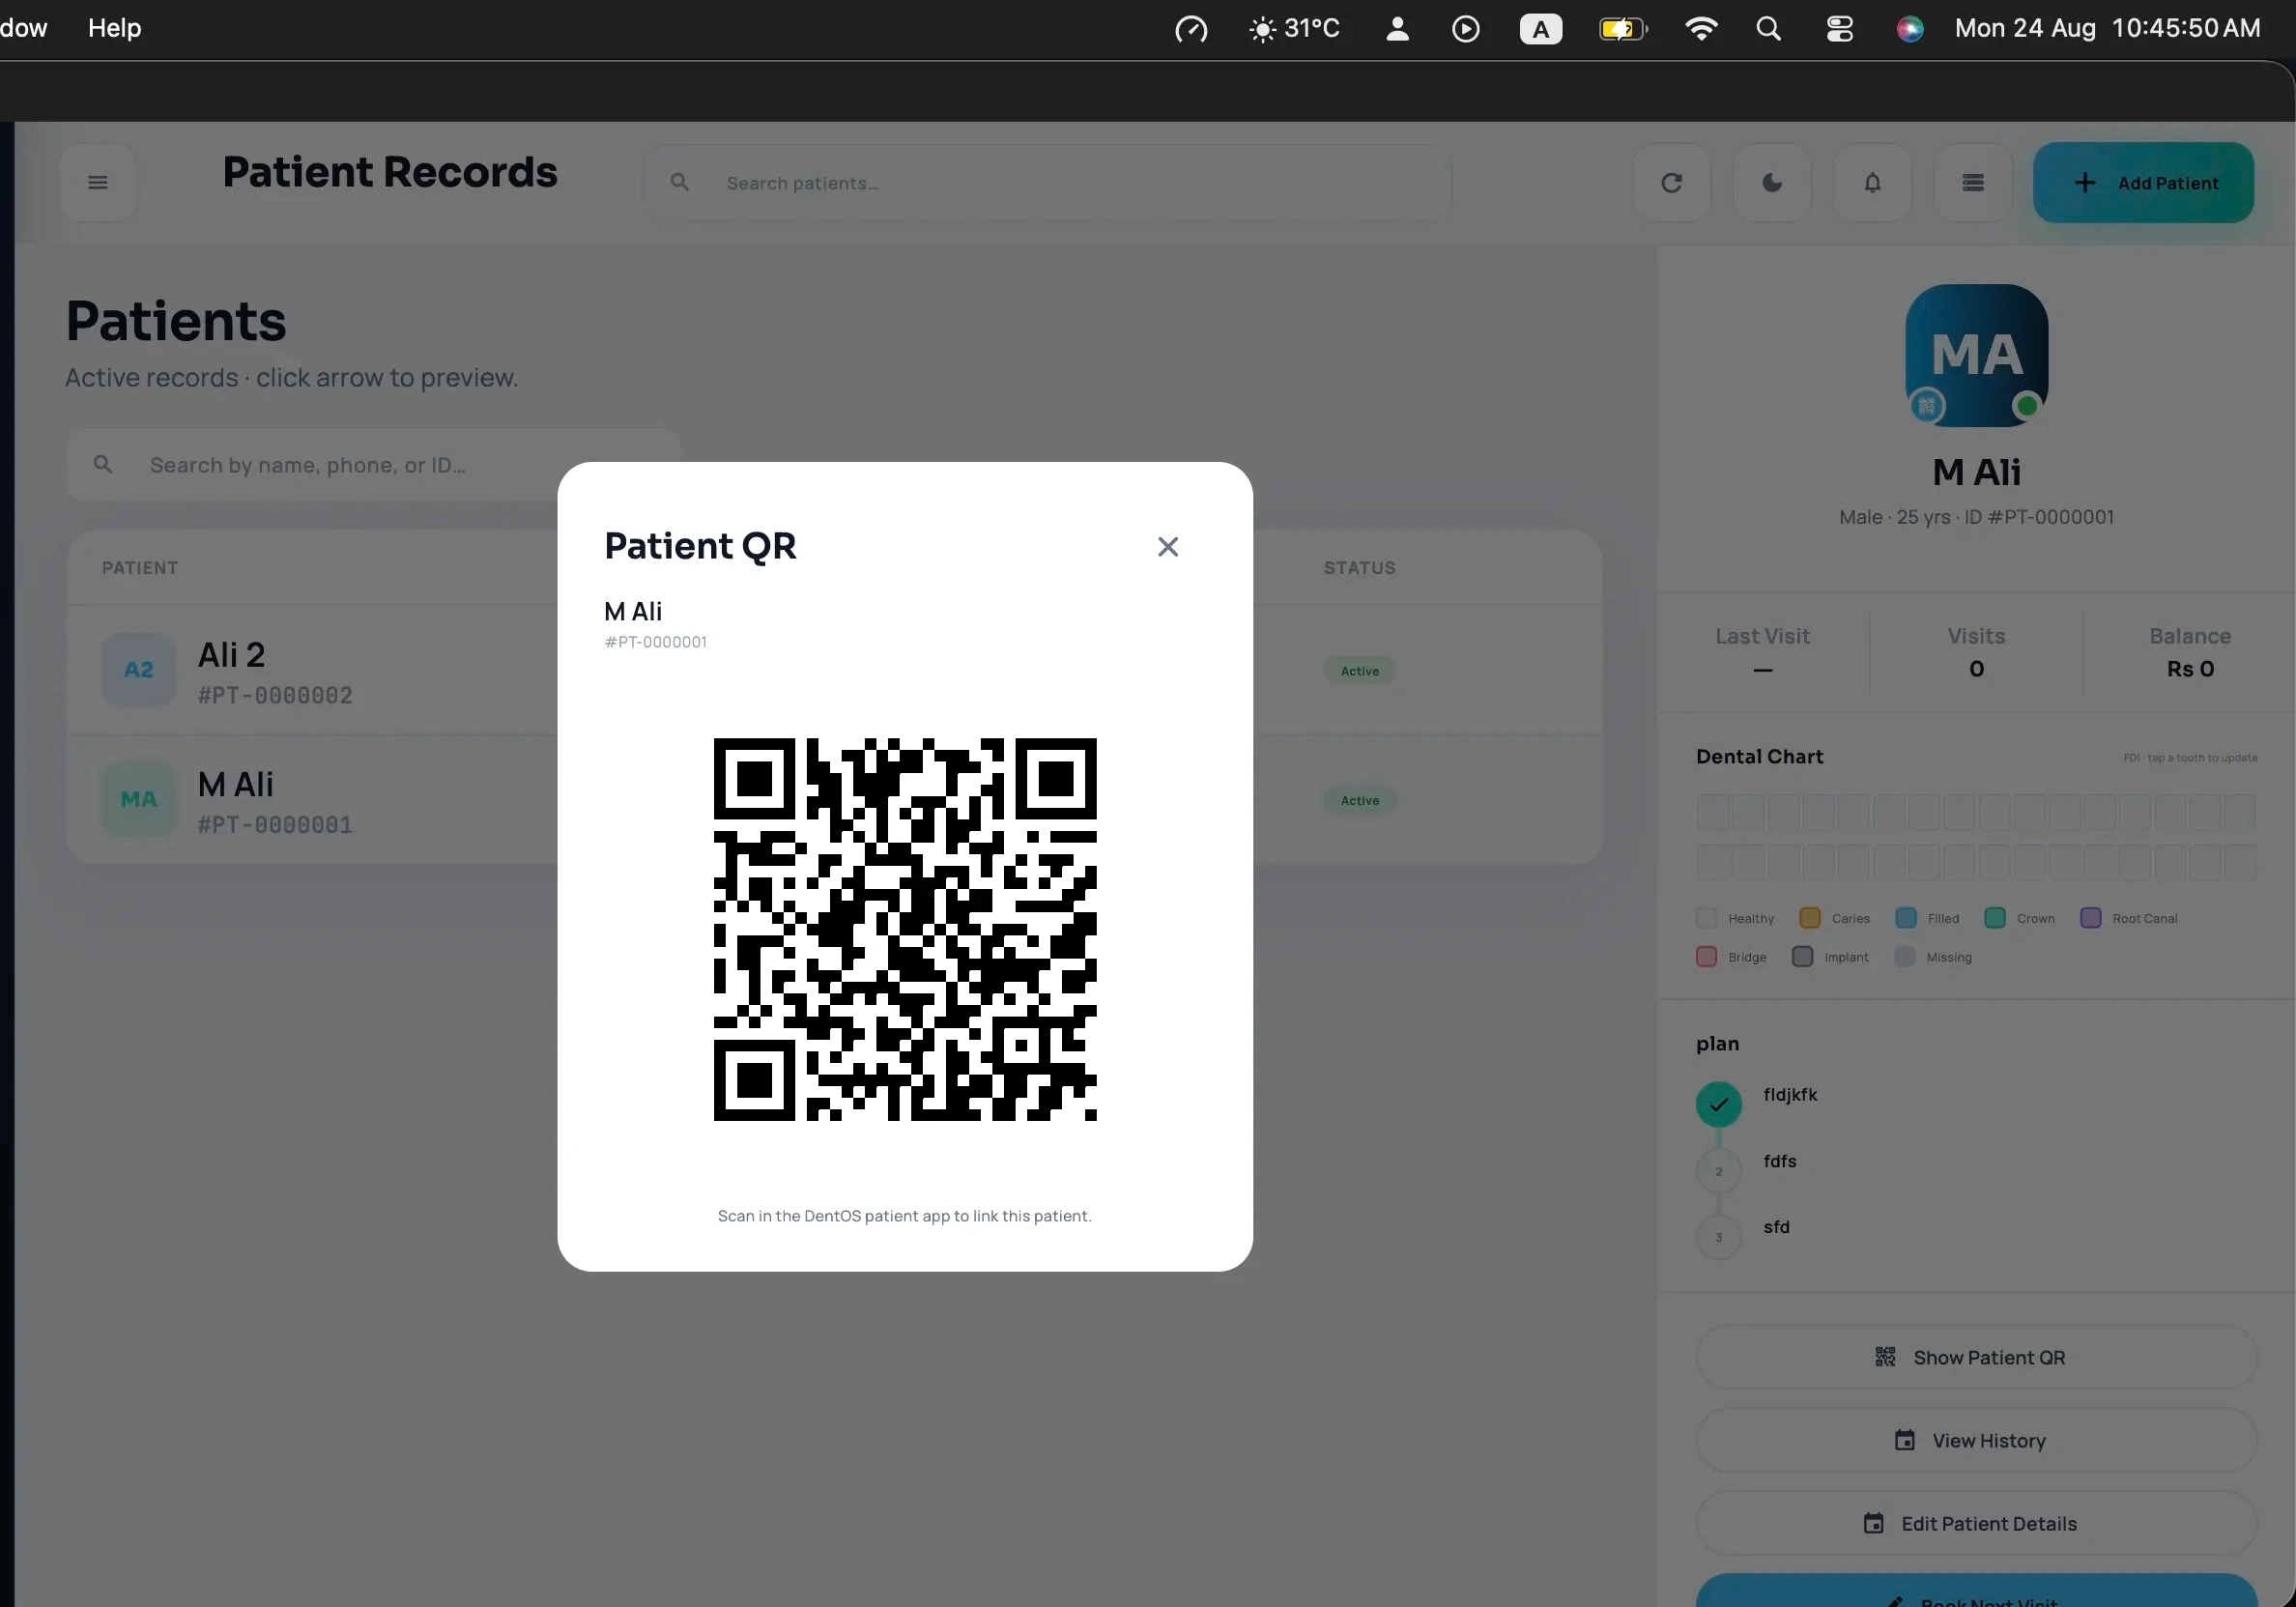Screen dimensions: 2296x1607
Task: Click the small QR badge on the profile avatar
Action: [1927, 406]
